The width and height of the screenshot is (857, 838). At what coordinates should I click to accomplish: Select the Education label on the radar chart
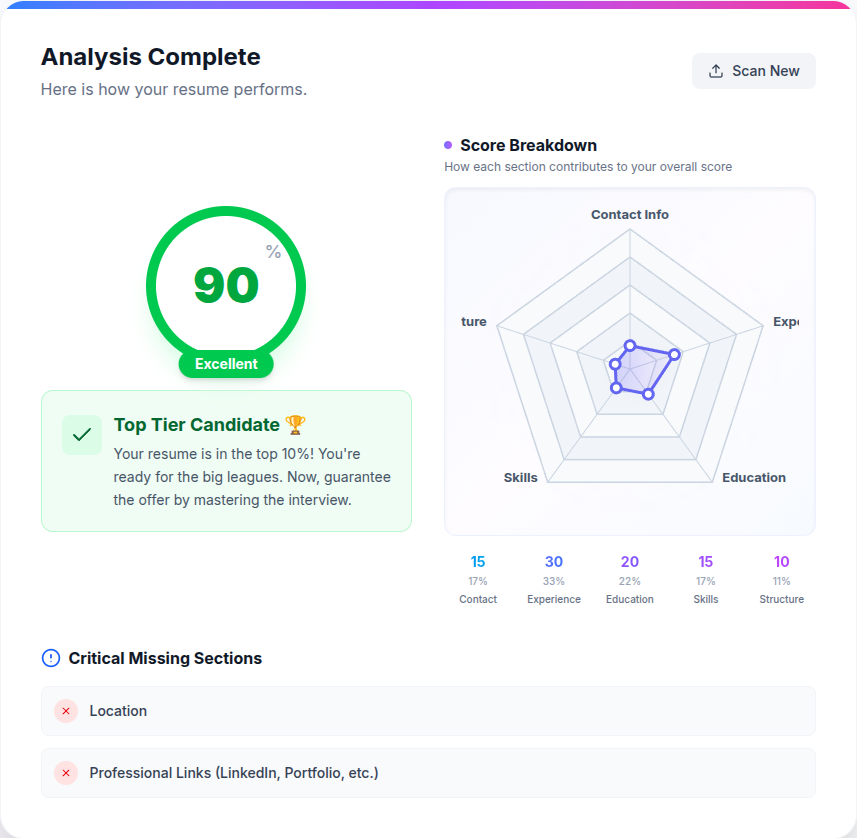tap(754, 477)
